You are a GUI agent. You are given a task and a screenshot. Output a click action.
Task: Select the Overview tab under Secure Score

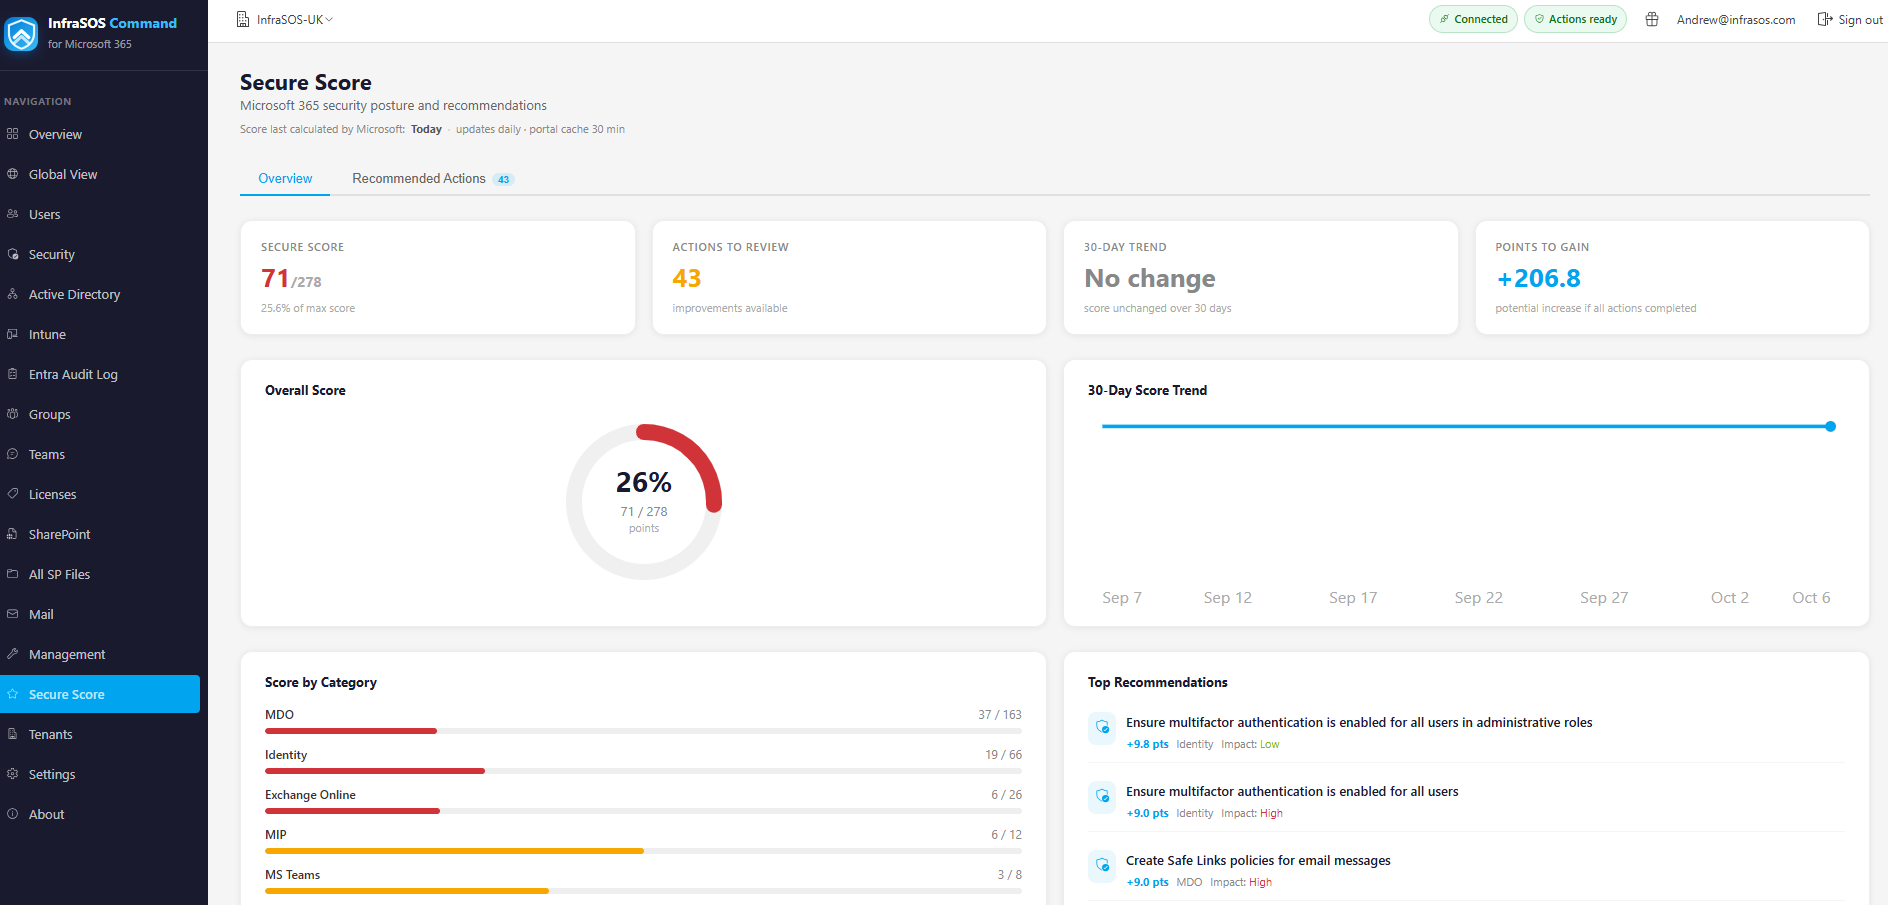[285, 178]
